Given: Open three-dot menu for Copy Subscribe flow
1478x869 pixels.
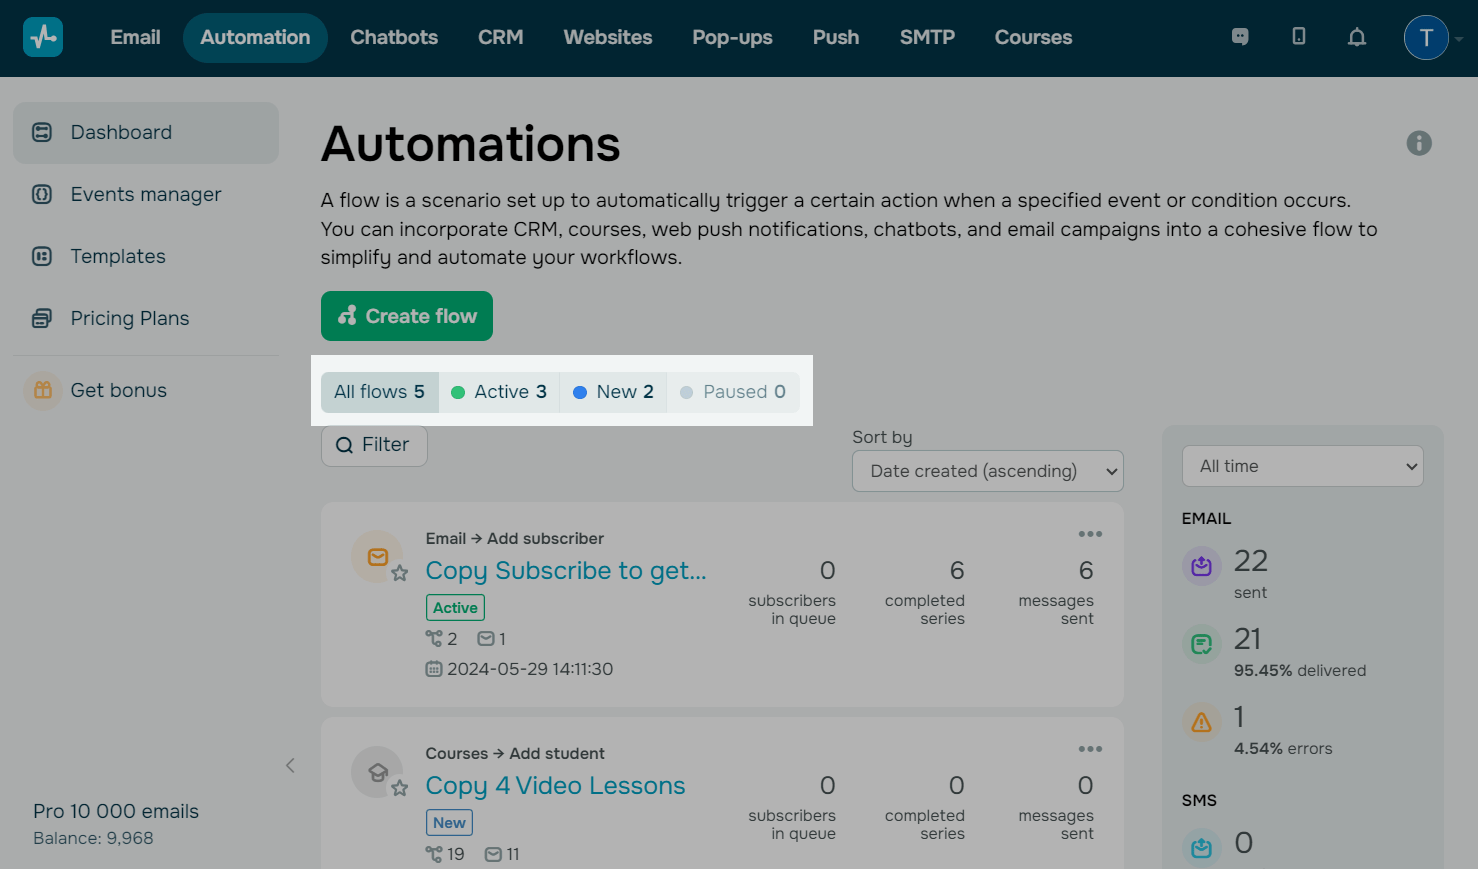Looking at the screenshot, I should click(x=1090, y=534).
